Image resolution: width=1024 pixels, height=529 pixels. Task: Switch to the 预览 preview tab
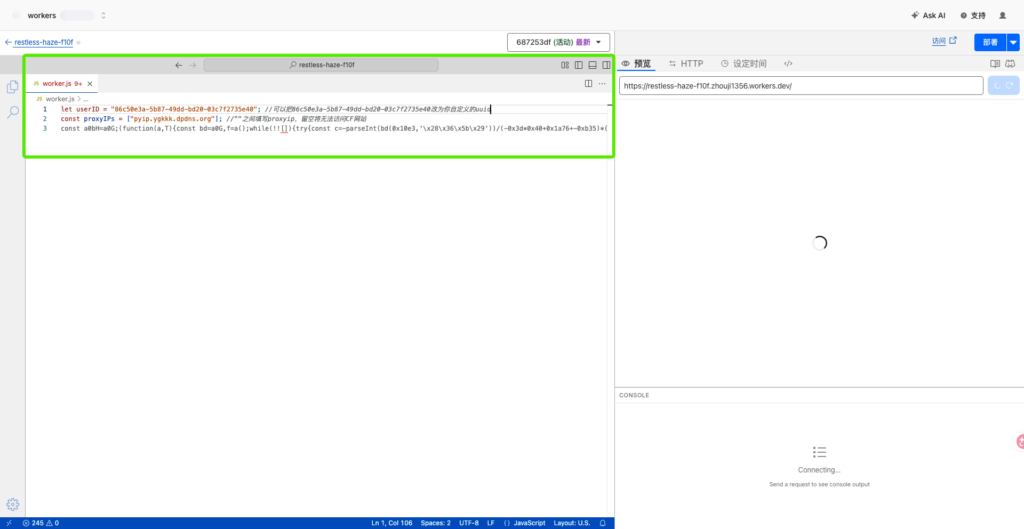636,64
